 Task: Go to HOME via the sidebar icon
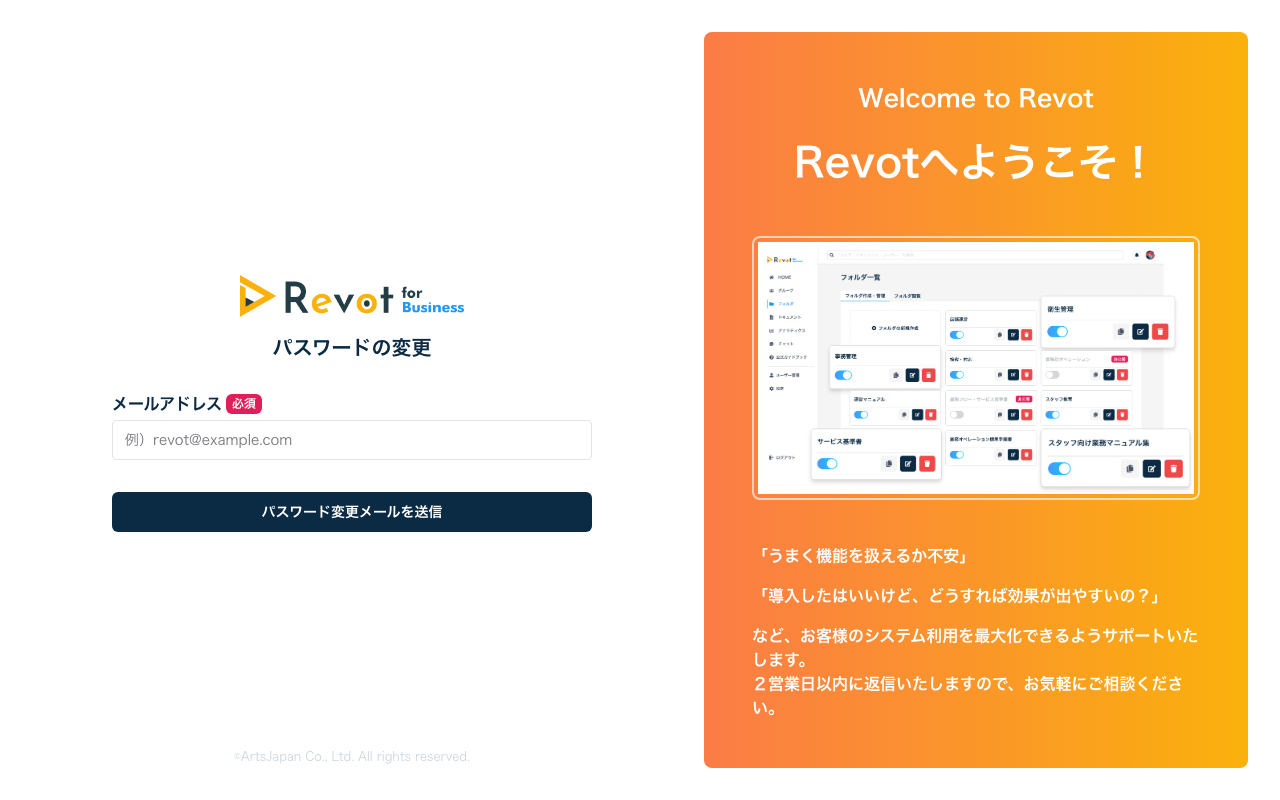(771, 277)
